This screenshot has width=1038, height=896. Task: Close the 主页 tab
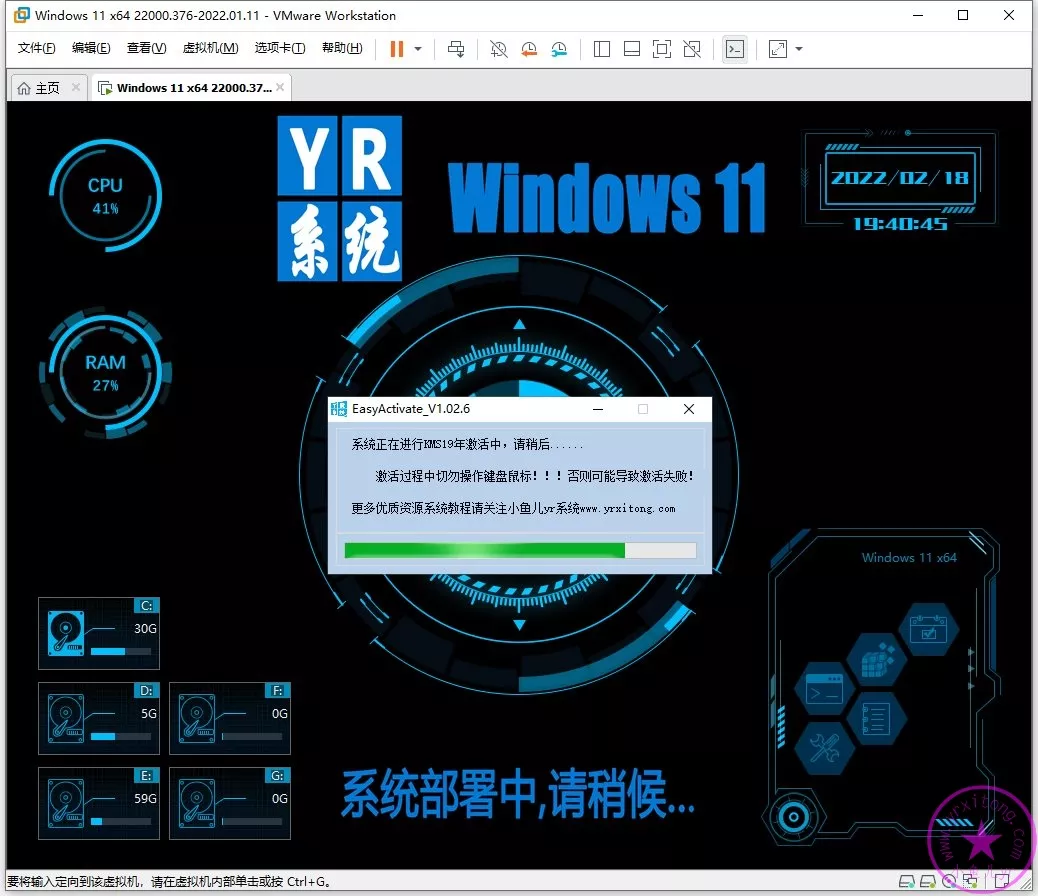pyautogui.click(x=76, y=88)
